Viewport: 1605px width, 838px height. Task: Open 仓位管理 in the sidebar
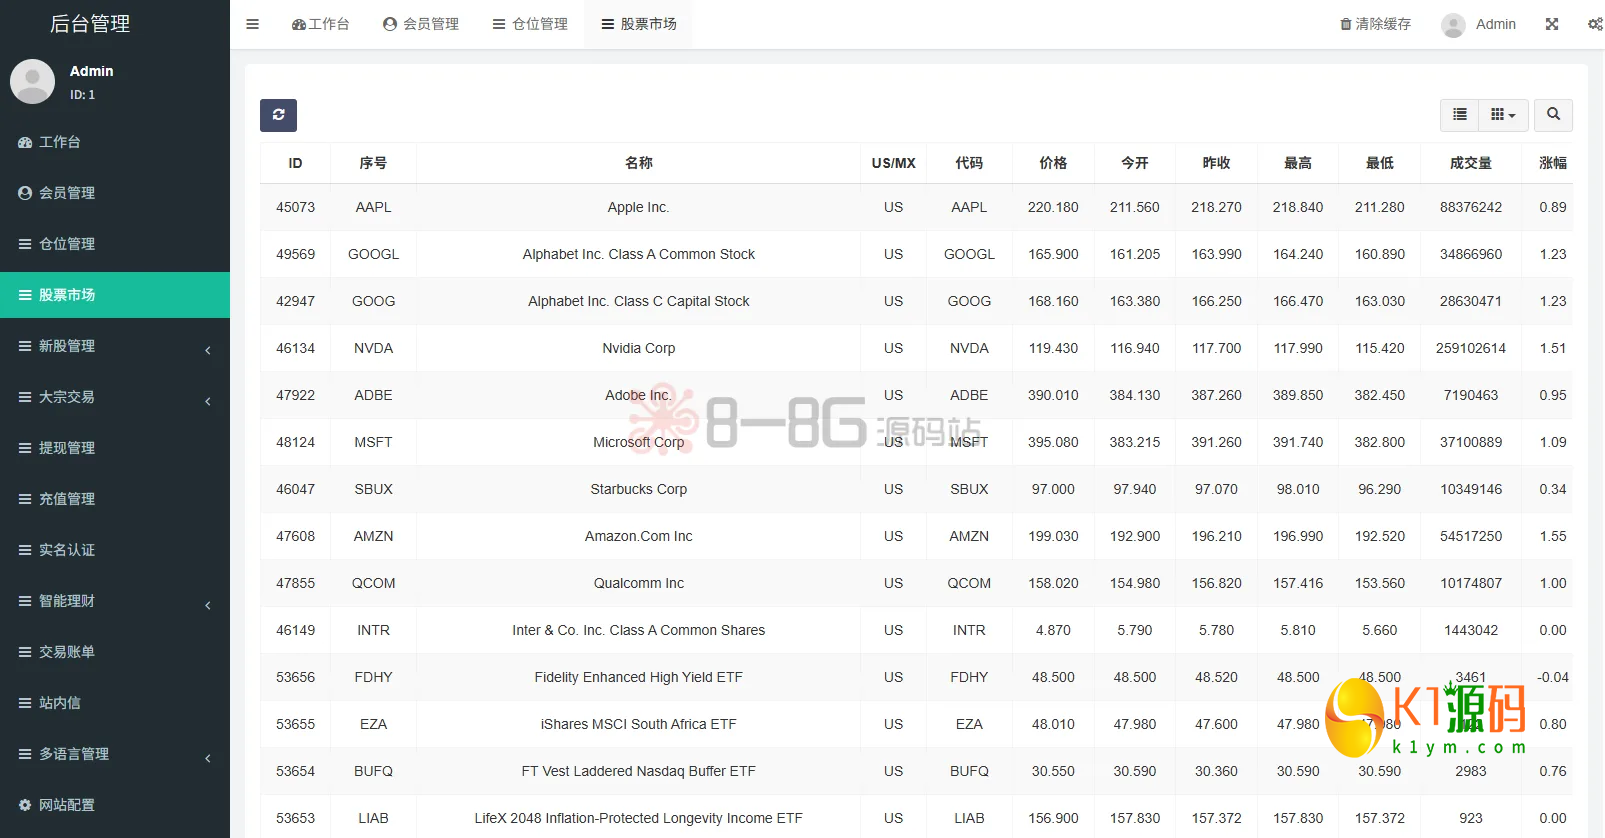[115, 244]
